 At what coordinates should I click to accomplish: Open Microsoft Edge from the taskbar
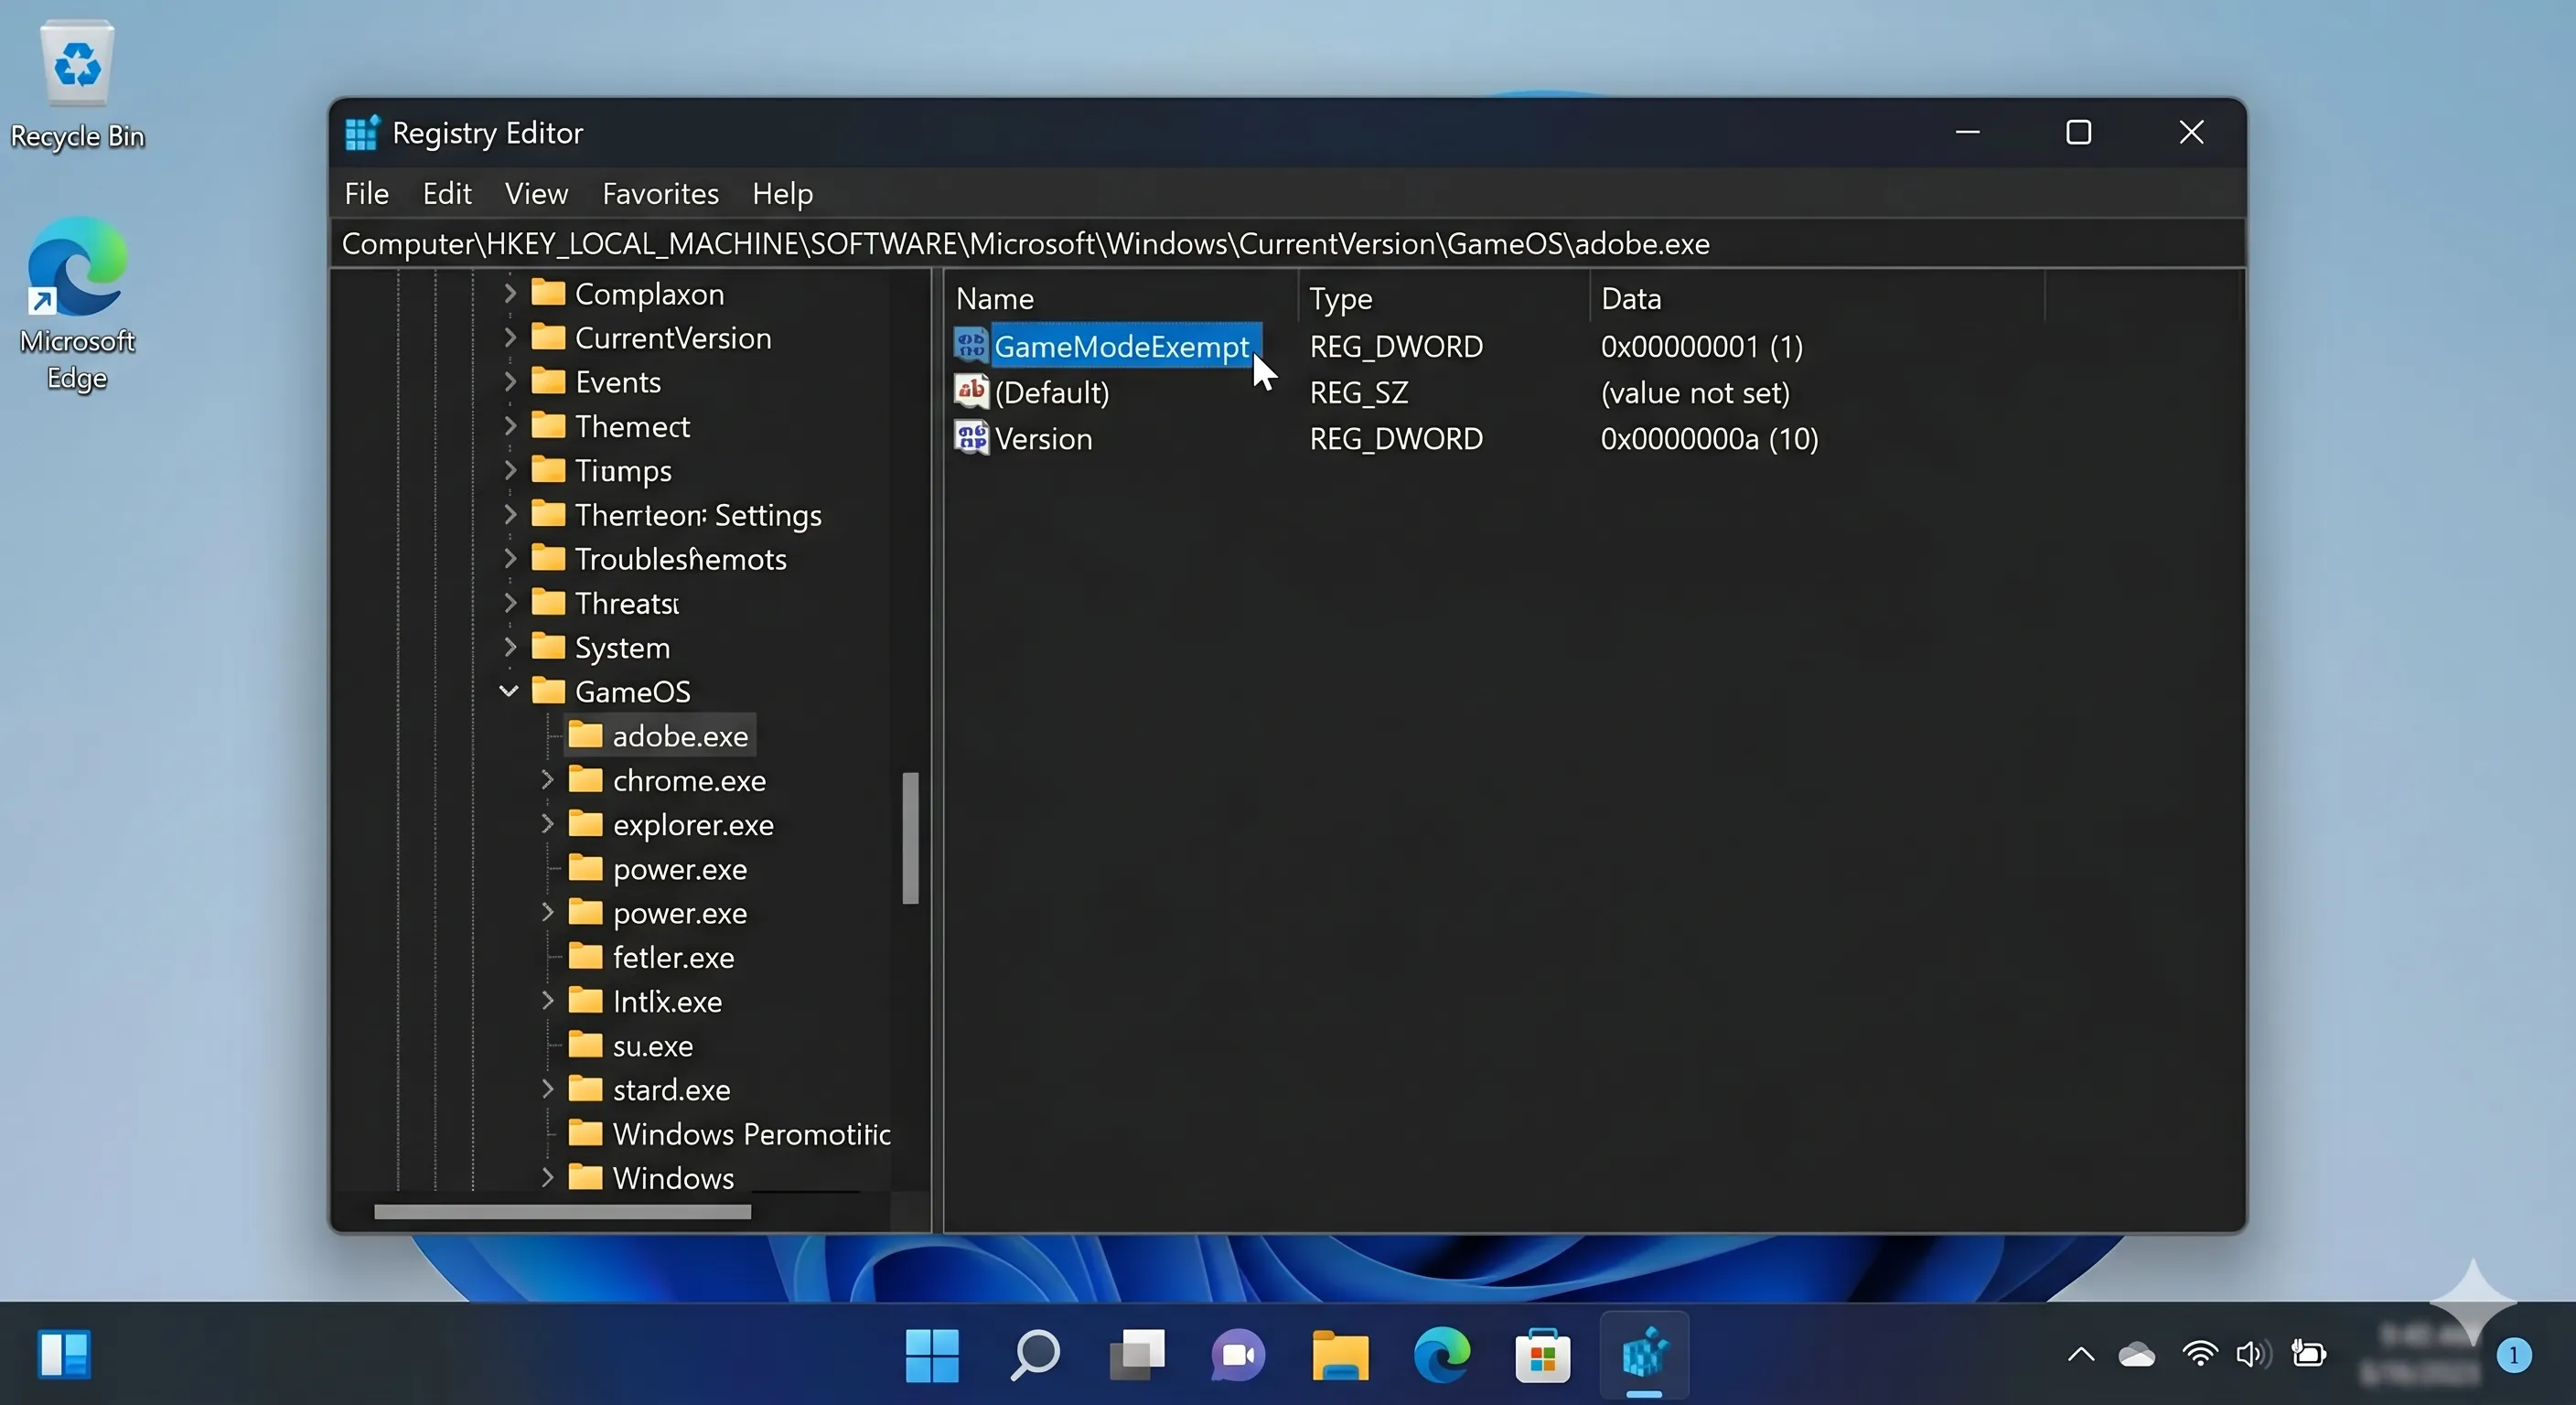click(x=1442, y=1355)
